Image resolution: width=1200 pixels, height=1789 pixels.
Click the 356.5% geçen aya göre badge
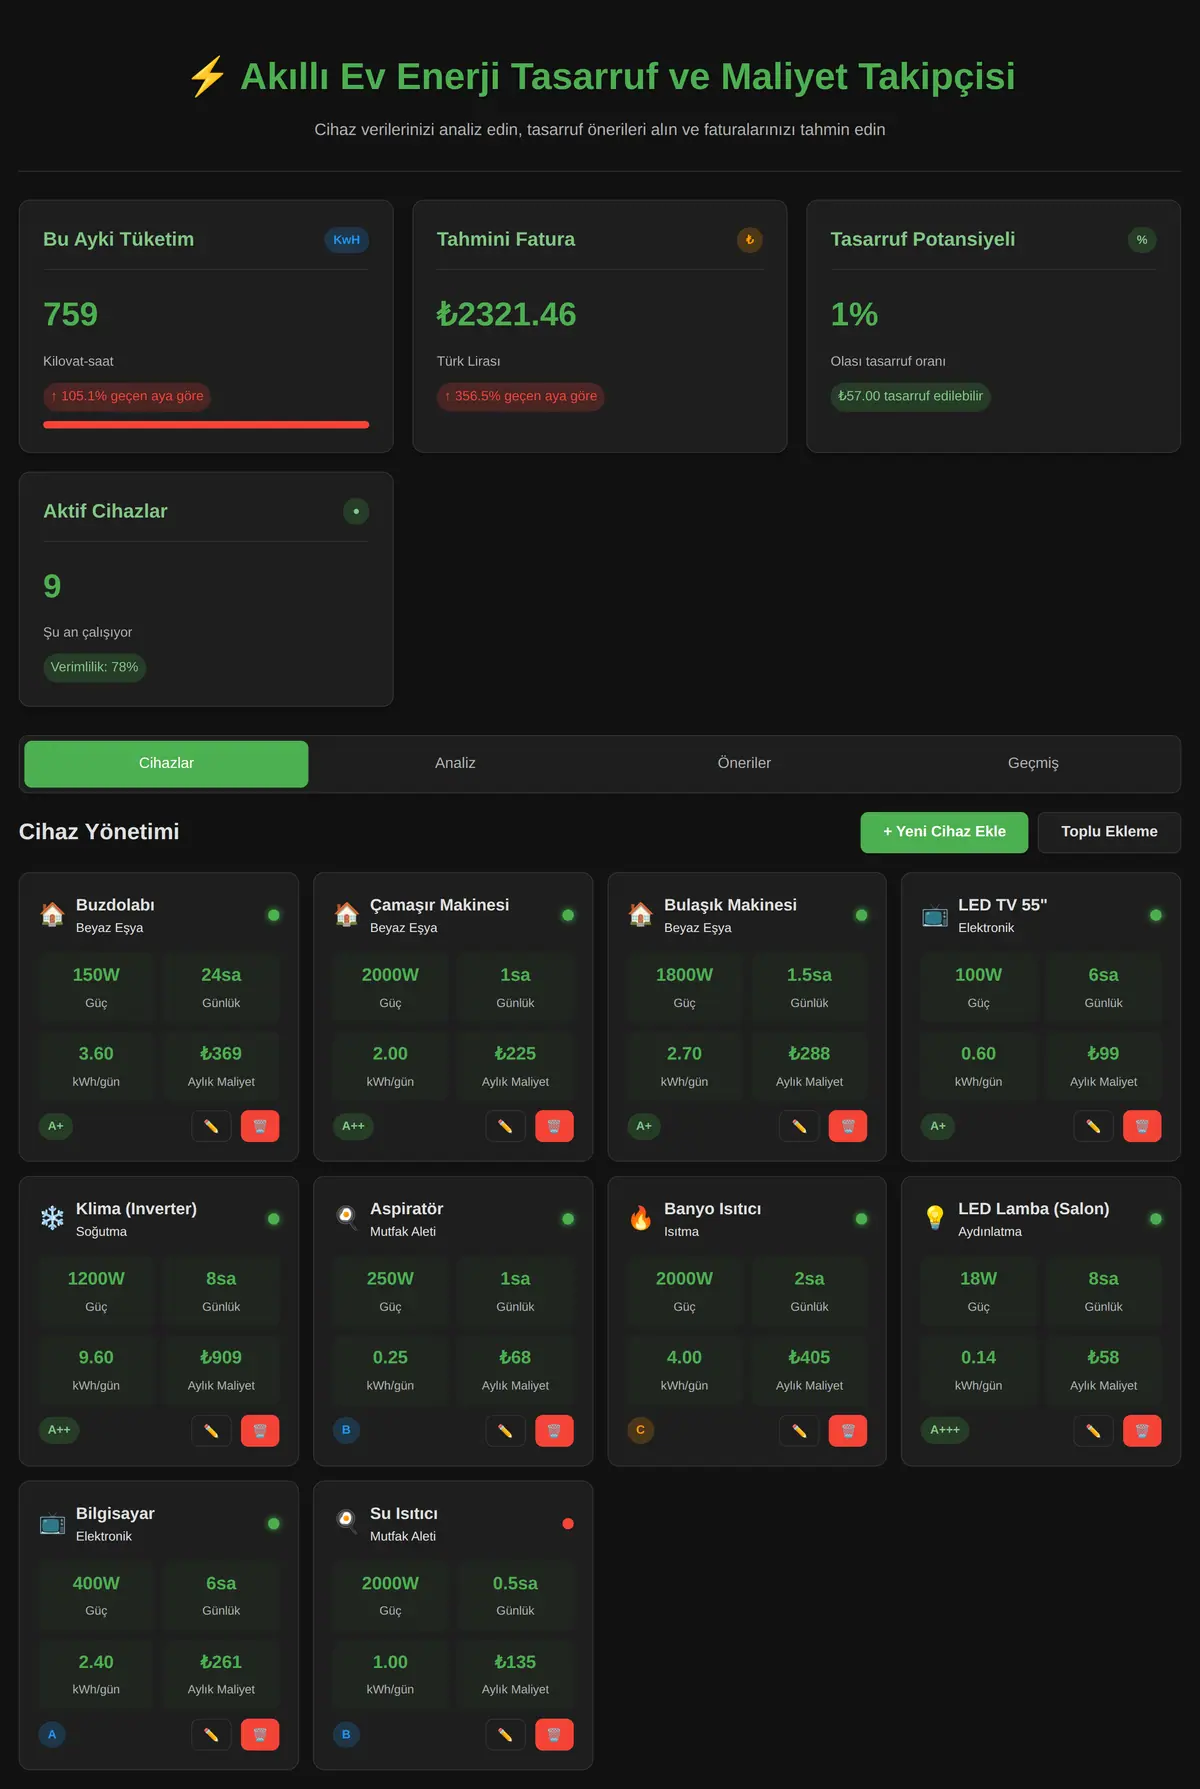(x=521, y=396)
